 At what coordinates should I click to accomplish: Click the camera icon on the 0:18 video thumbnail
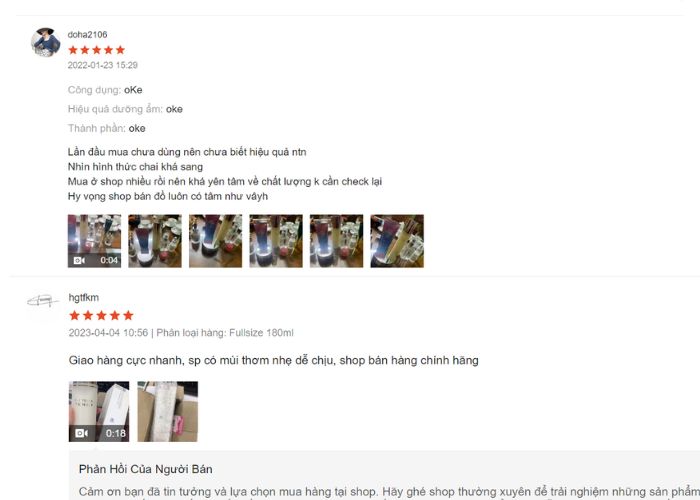[81, 433]
